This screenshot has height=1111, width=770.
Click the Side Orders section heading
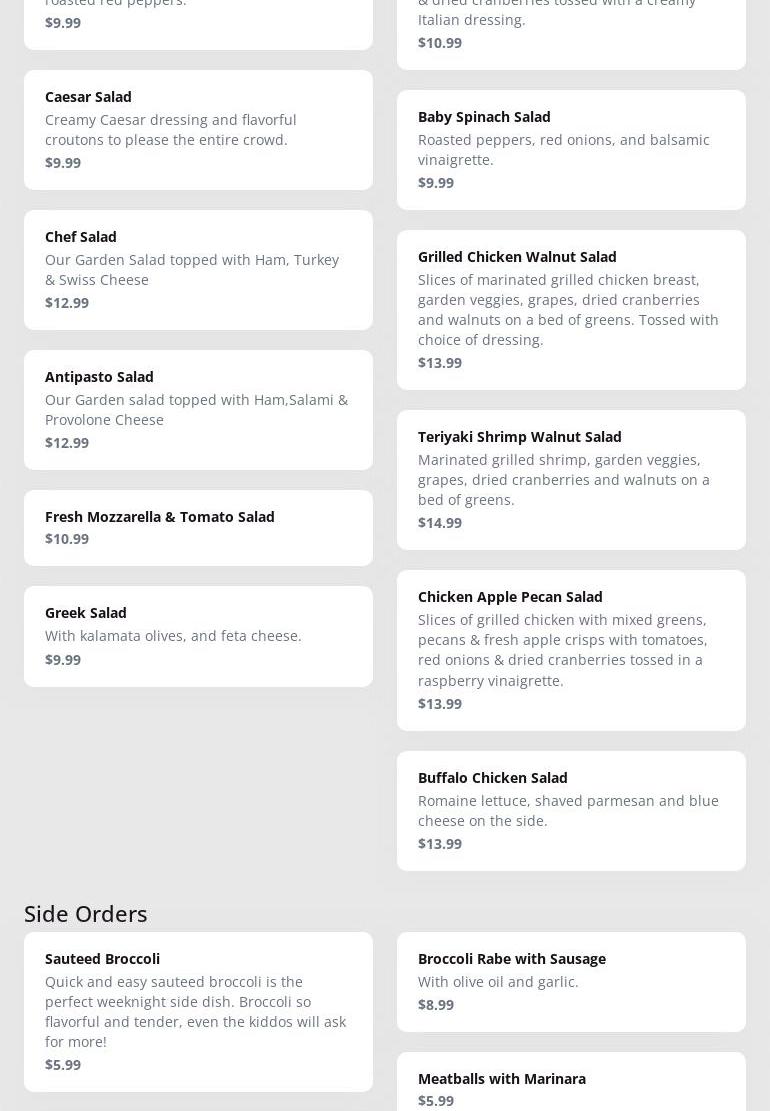pos(86,913)
